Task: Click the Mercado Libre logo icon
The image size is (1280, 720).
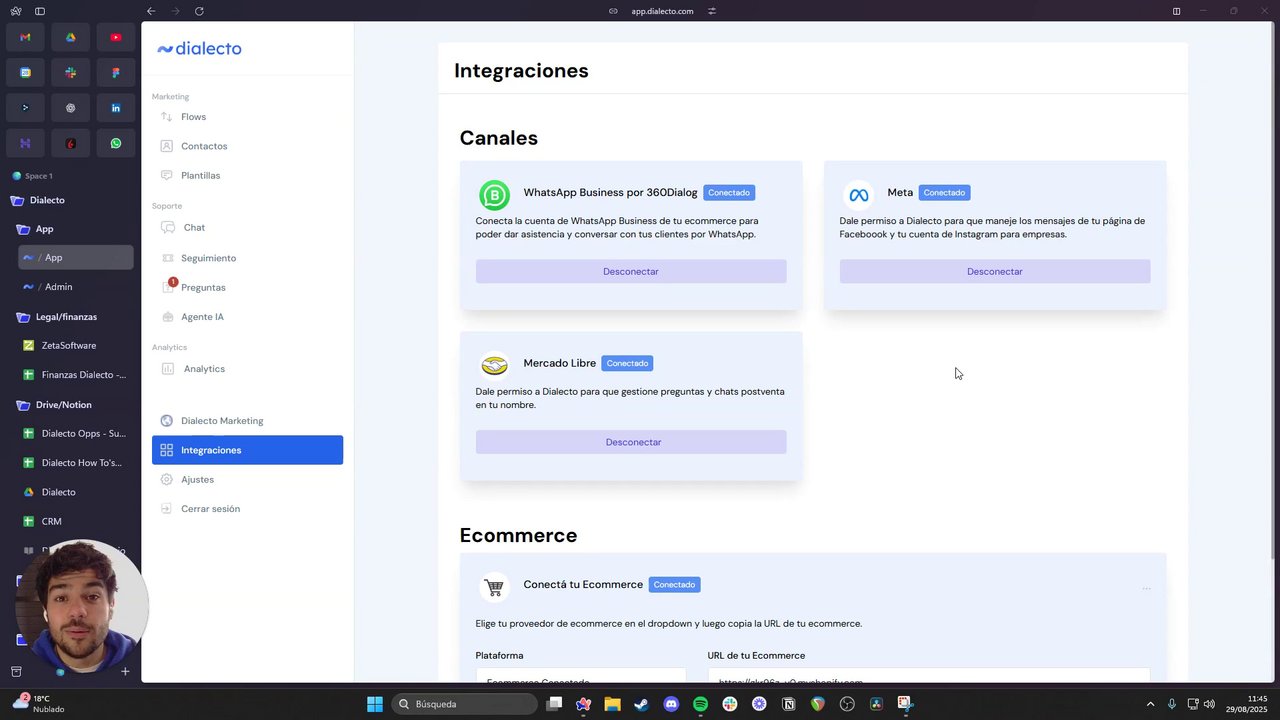Action: [x=494, y=365]
